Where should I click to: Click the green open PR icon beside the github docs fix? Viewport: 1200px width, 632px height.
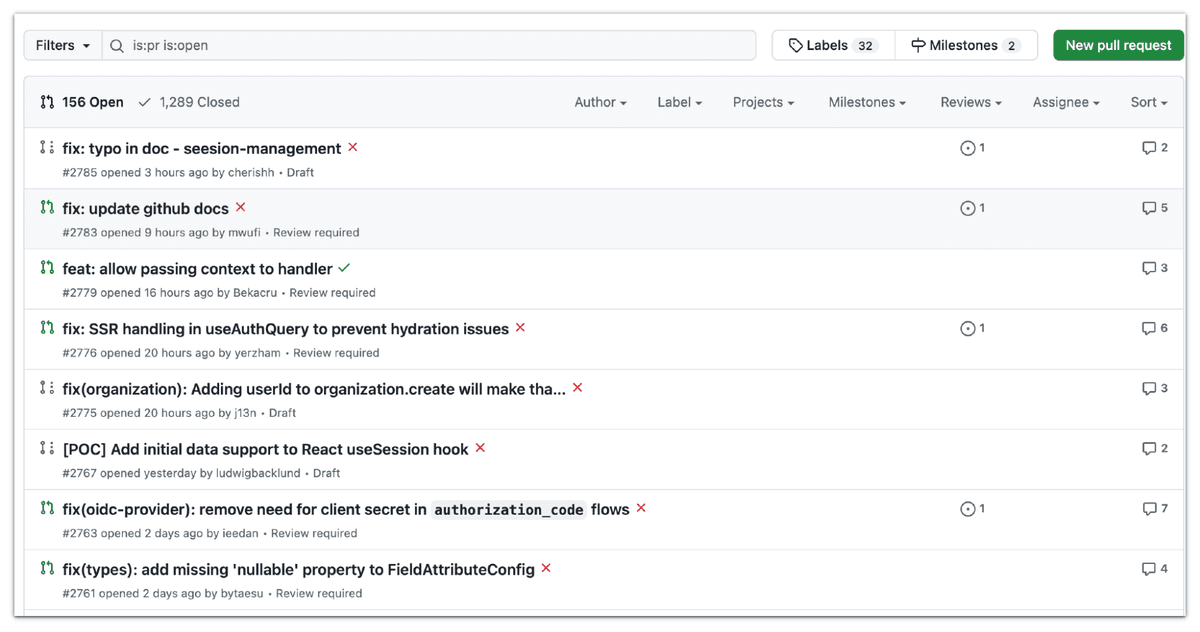click(46, 208)
